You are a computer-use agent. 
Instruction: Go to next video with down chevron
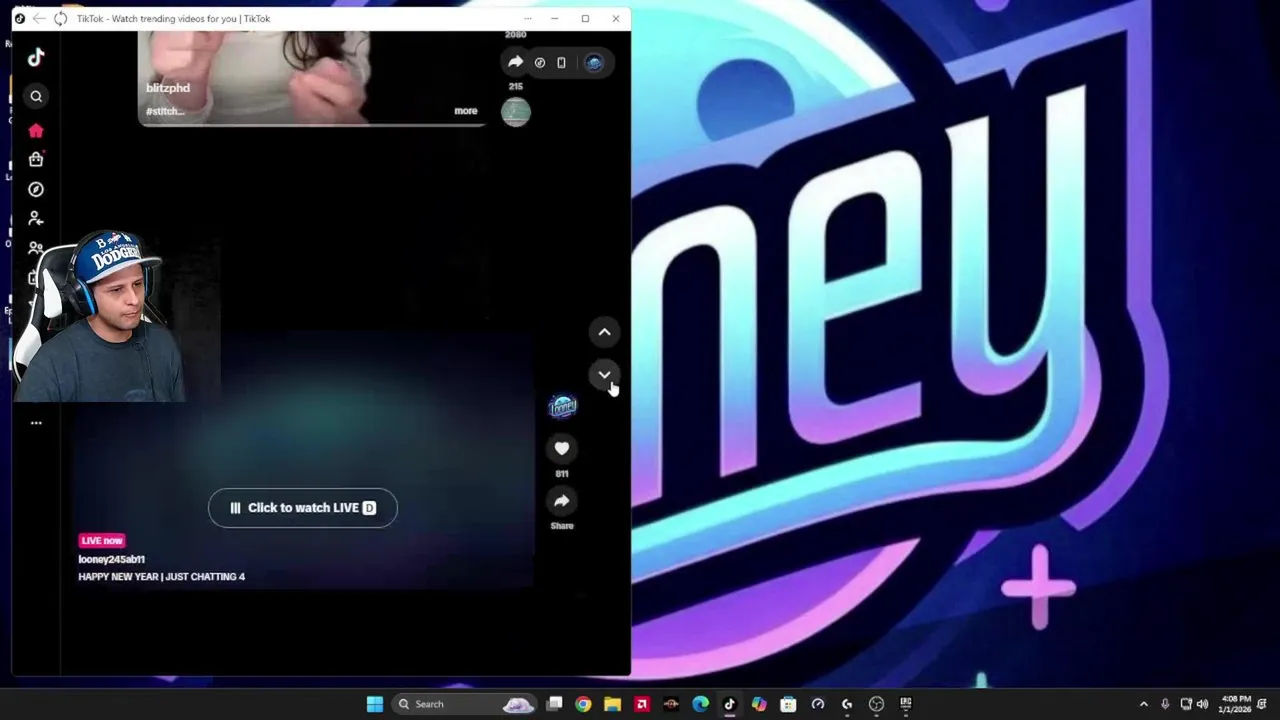tap(604, 375)
